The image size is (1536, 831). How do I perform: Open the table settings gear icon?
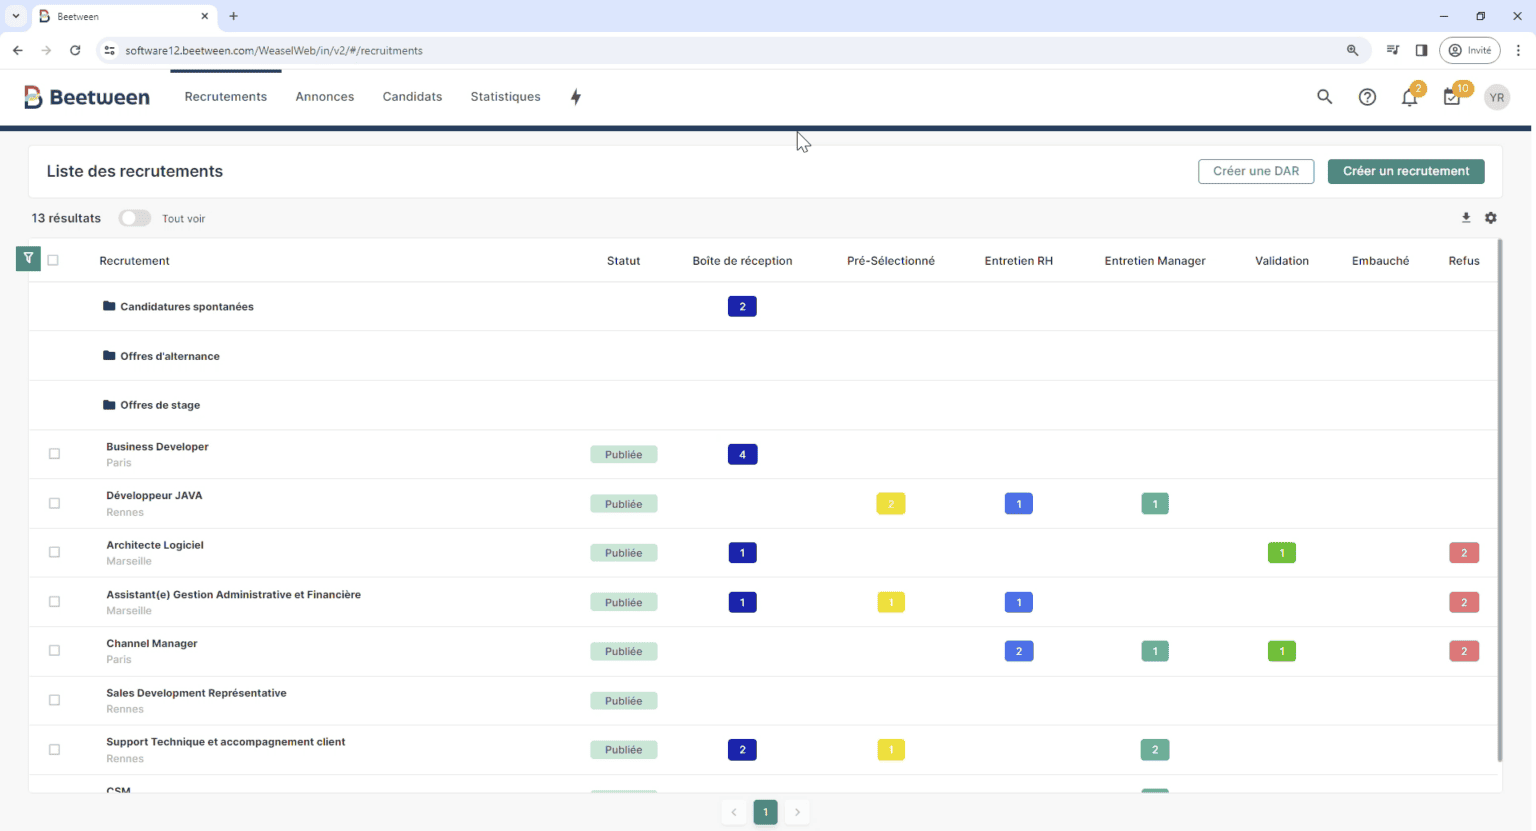(x=1491, y=218)
